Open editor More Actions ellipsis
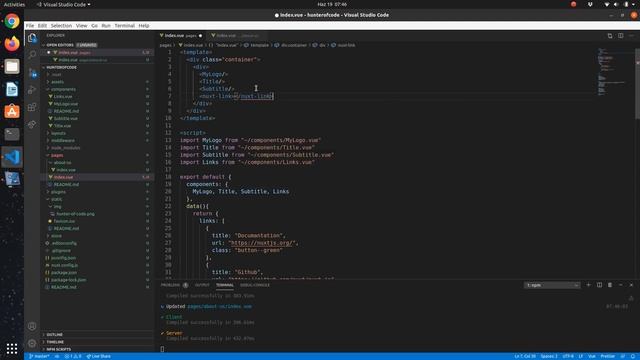640x360 pixels. click(631, 36)
